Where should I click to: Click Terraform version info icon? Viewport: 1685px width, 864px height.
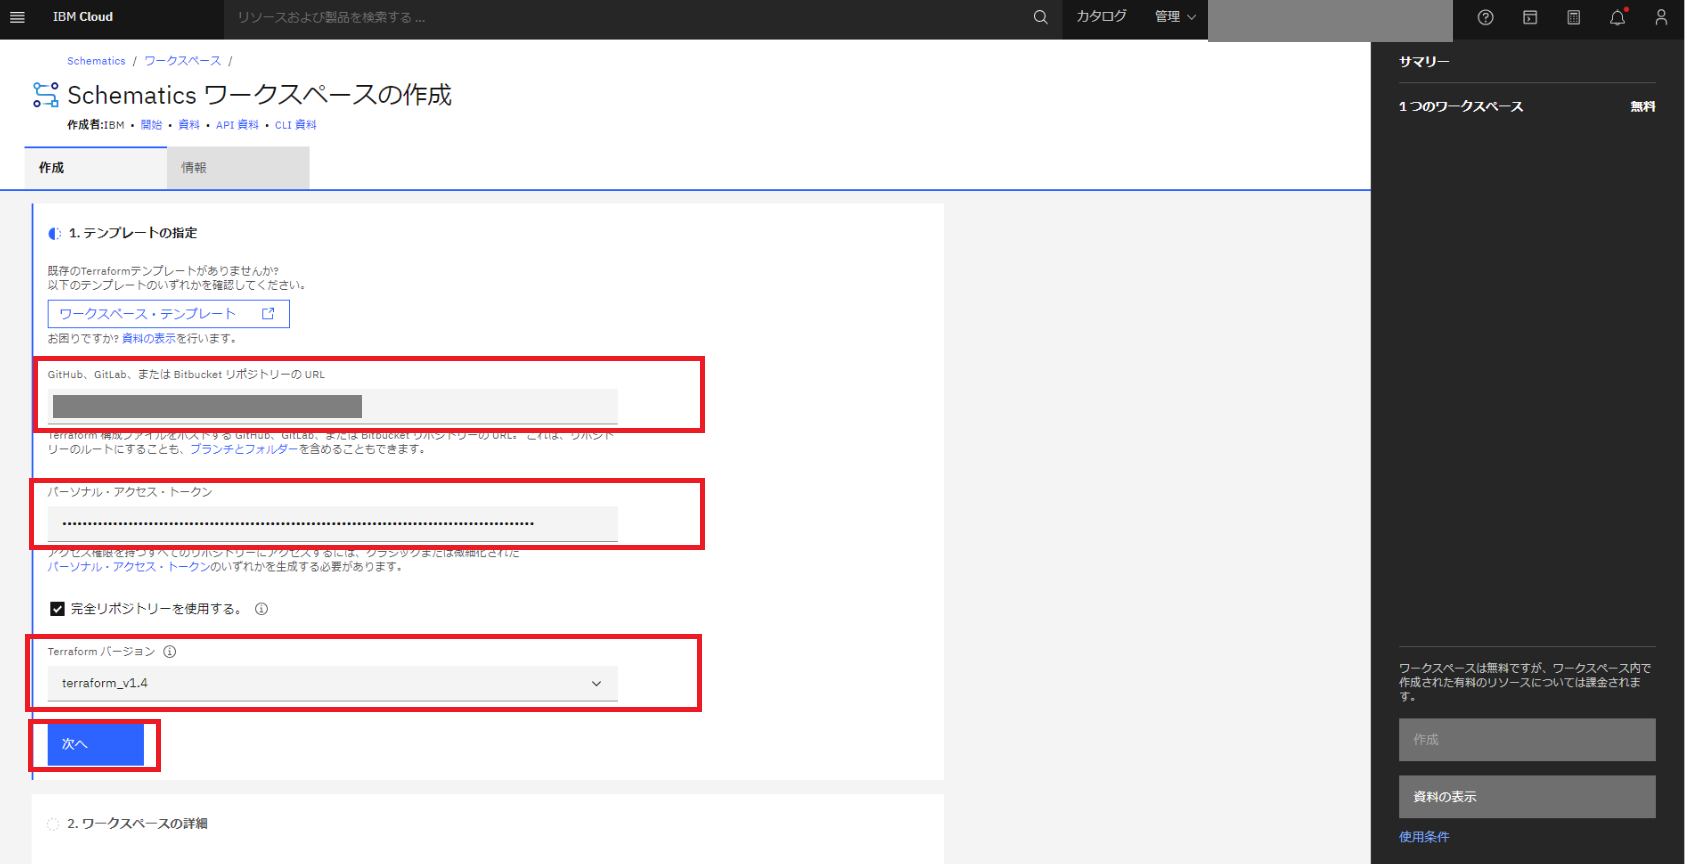pos(170,652)
